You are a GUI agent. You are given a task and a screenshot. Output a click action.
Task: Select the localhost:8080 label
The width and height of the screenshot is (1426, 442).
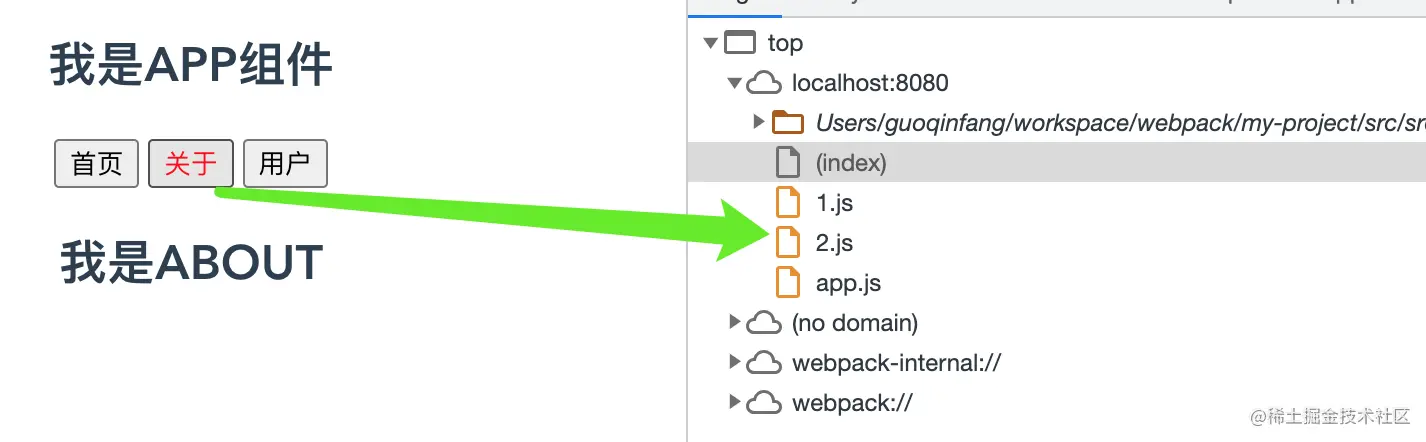point(870,83)
